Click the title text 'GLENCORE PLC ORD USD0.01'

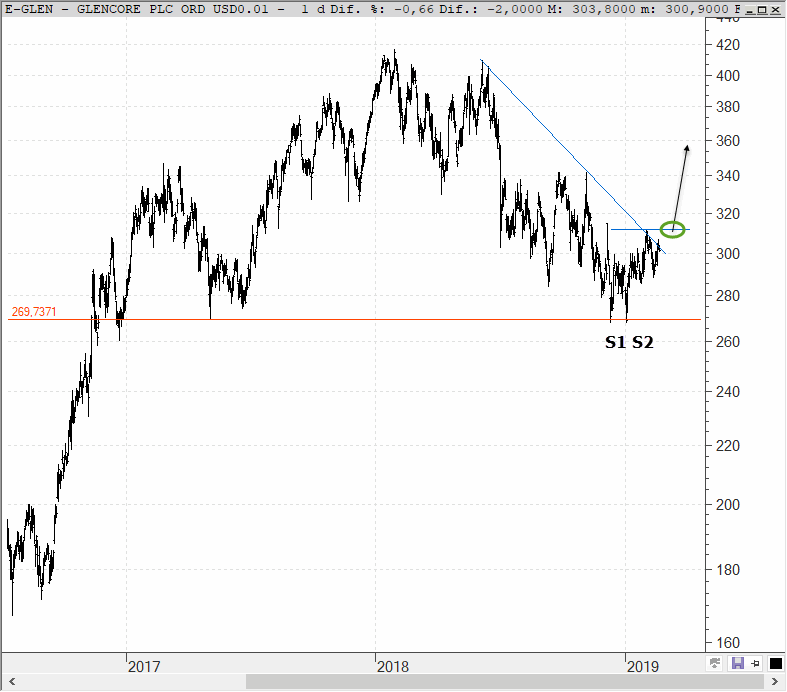[173, 9]
